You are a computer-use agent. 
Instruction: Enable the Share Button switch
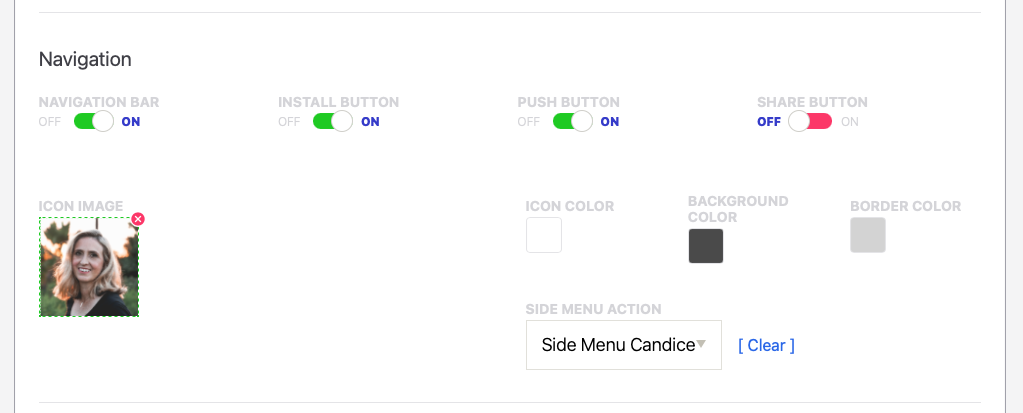810,122
